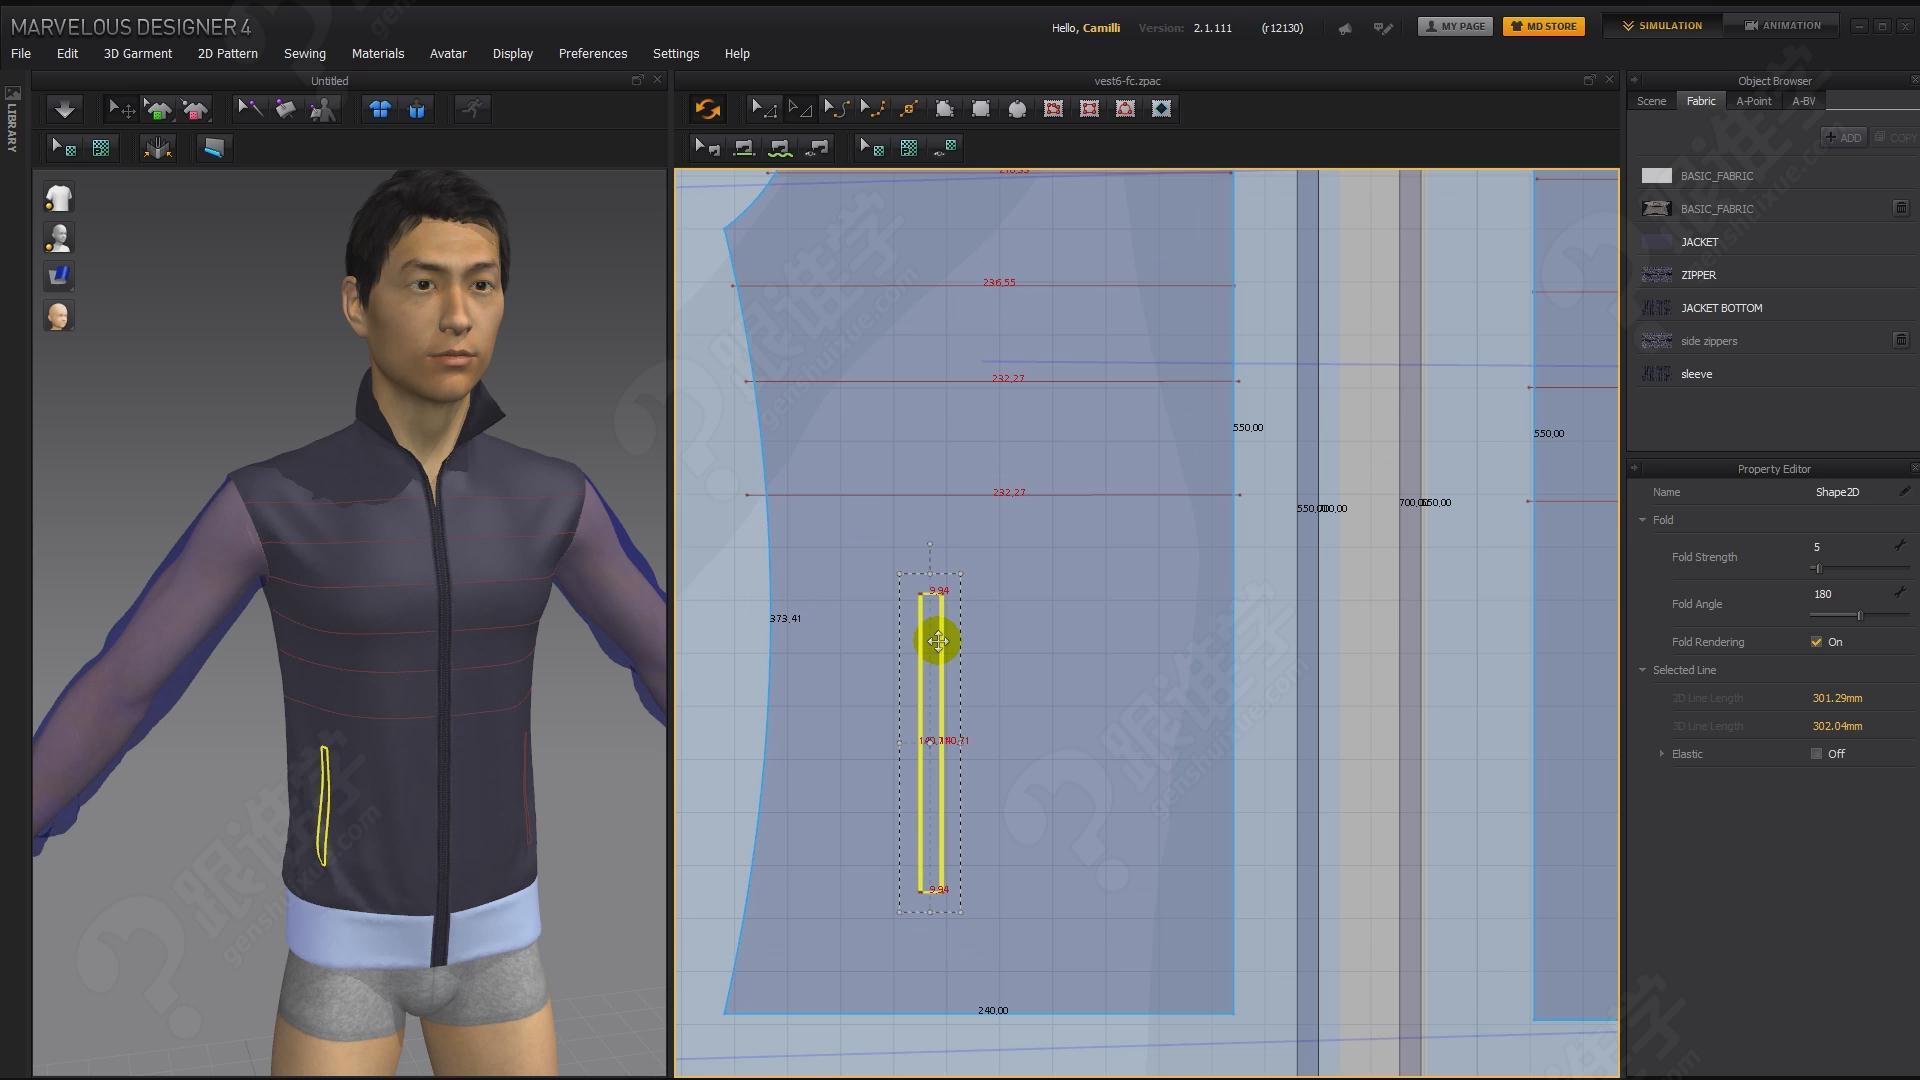Click the orange Synchronize arrows icon
The height and width of the screenshot is (1080, 1920).
point(707,109)
